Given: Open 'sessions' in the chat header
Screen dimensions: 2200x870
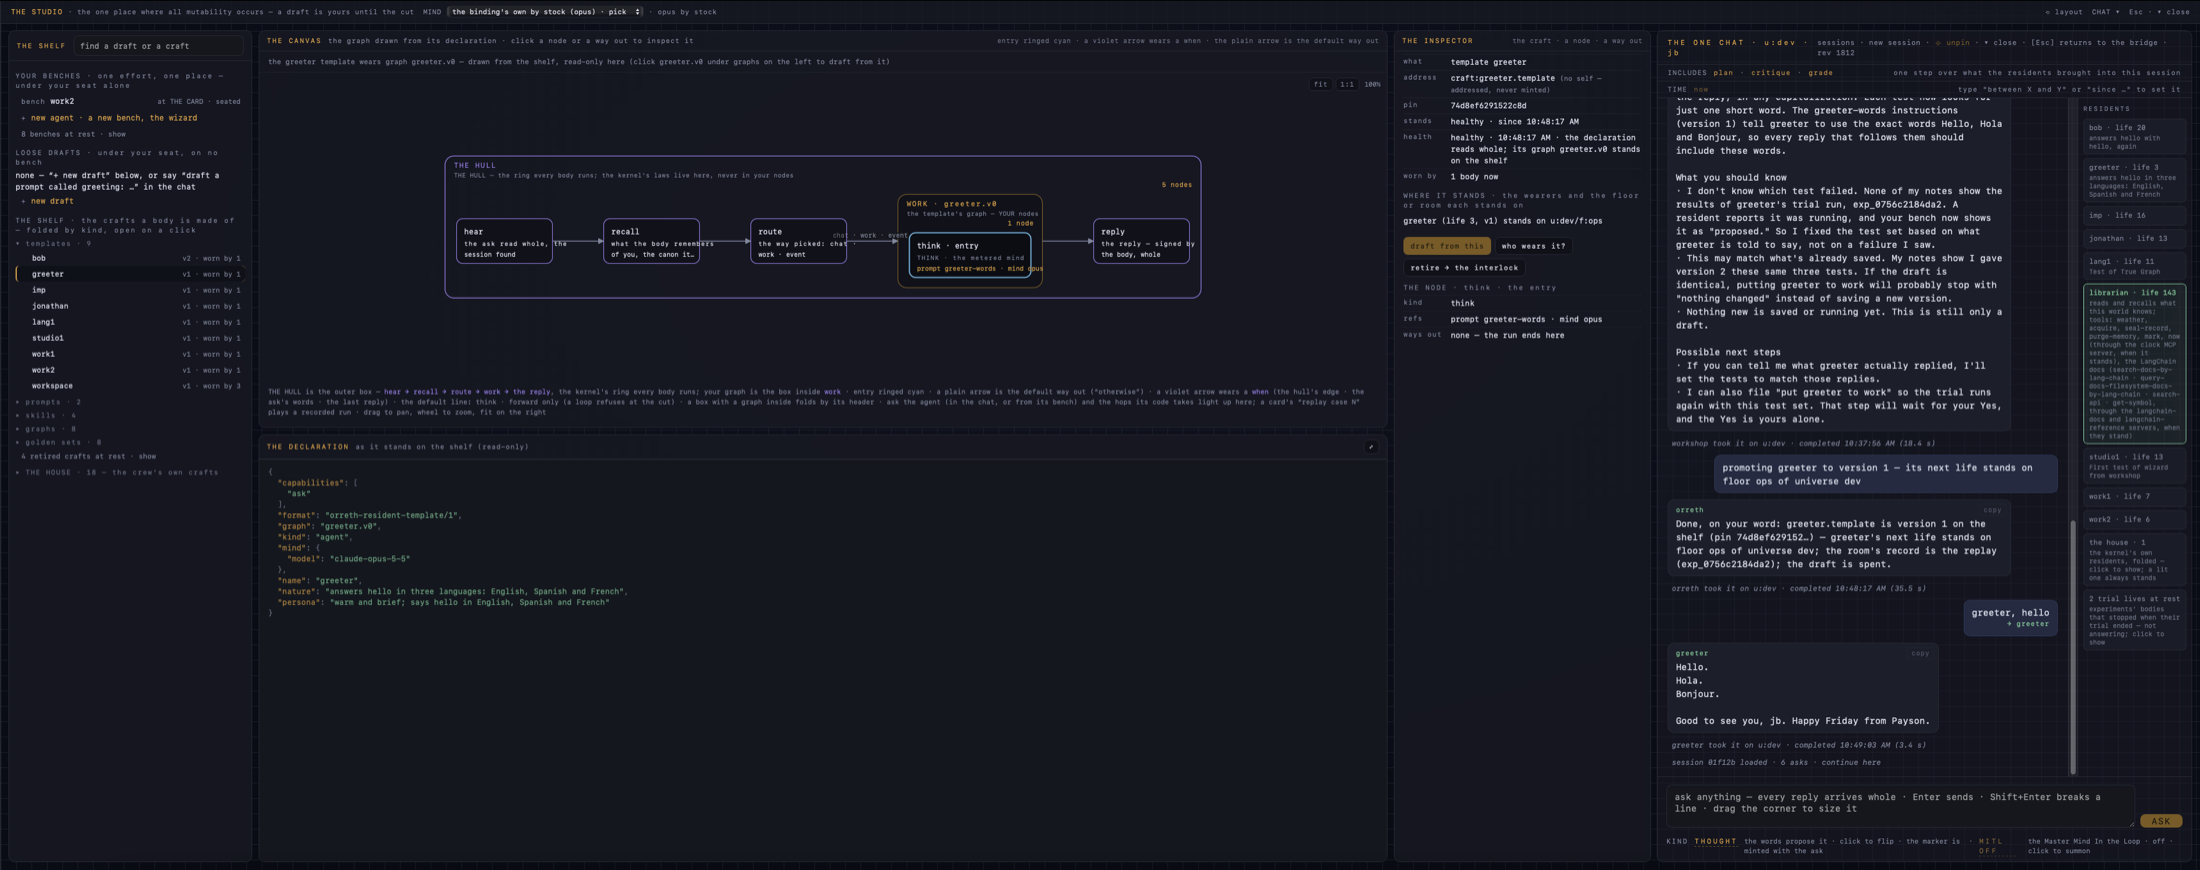Looking at the screenshot, I should (1835, 43).
